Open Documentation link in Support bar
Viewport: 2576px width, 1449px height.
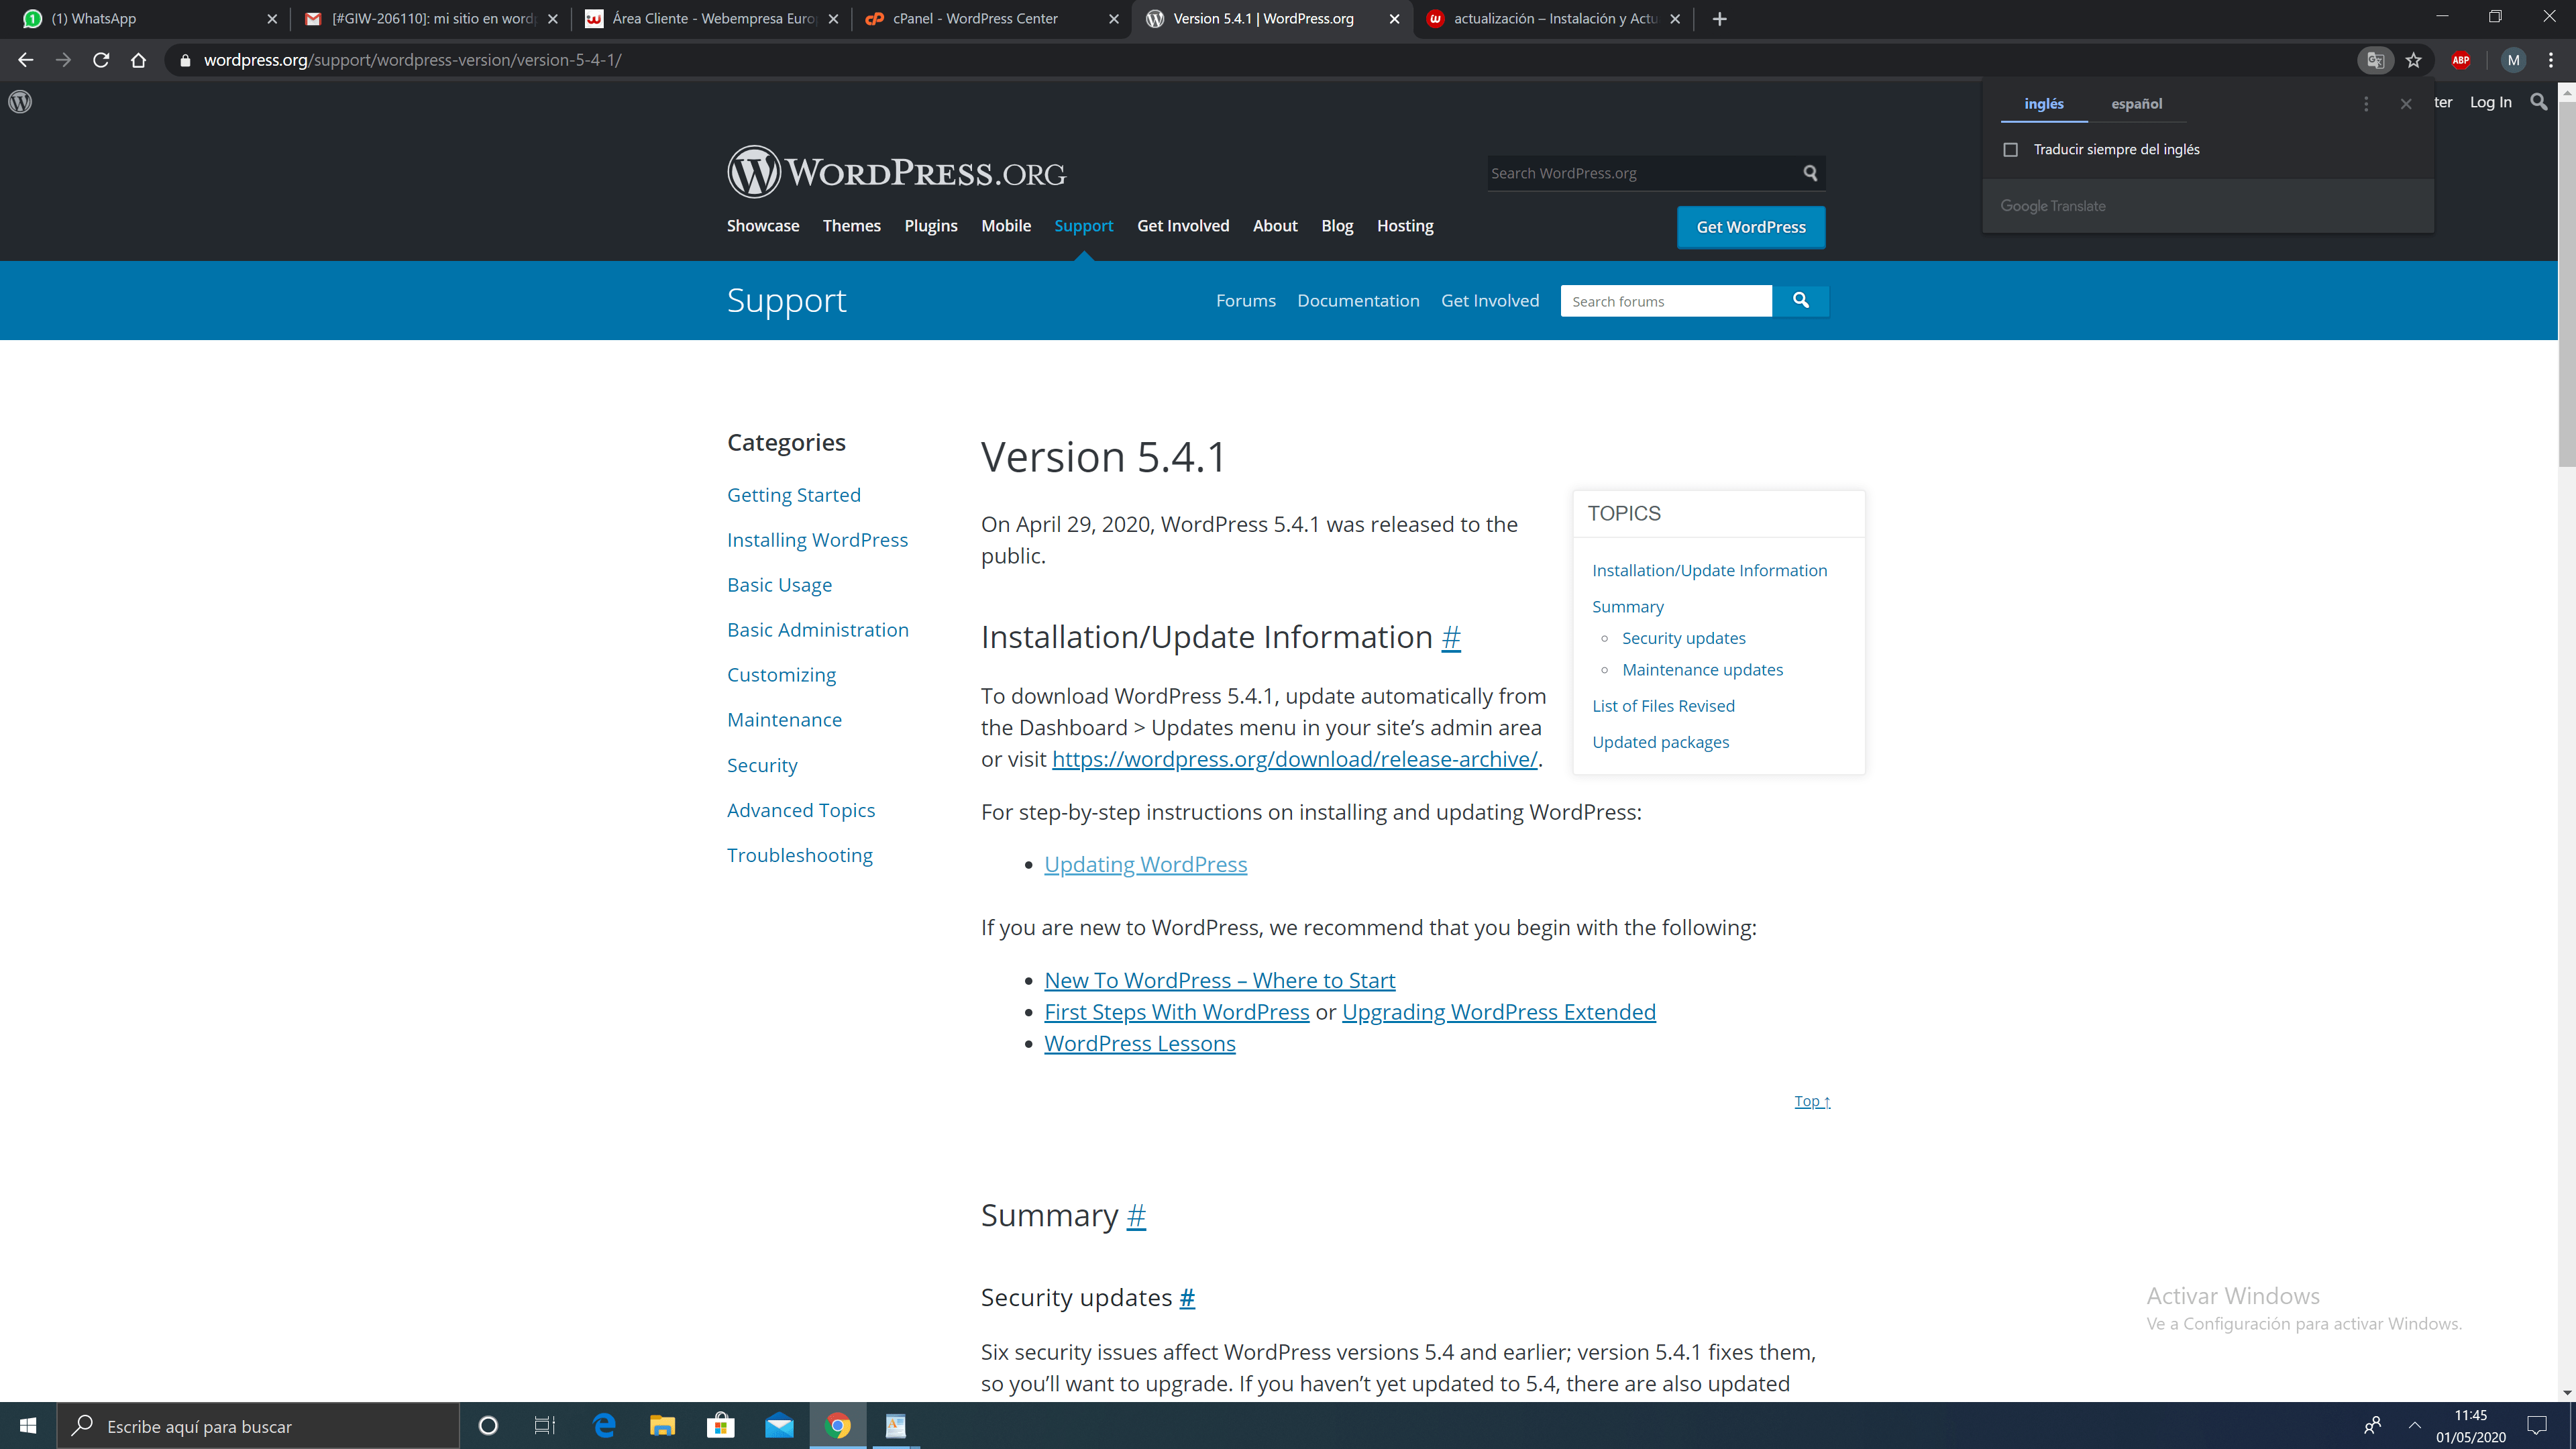1358,301
